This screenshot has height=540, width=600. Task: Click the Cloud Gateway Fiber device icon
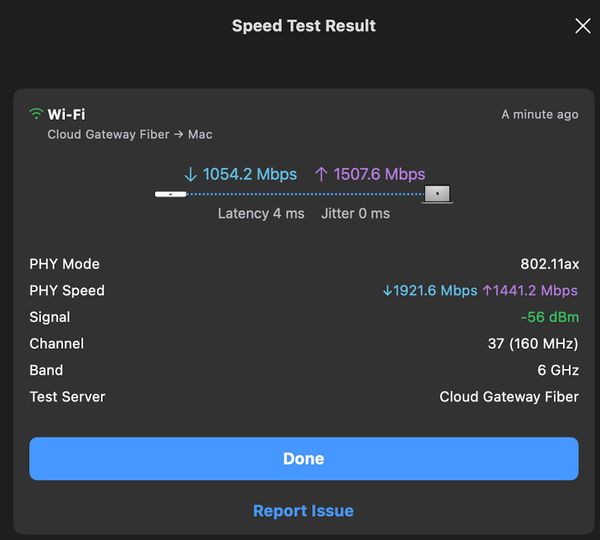[x=170, y=194]
